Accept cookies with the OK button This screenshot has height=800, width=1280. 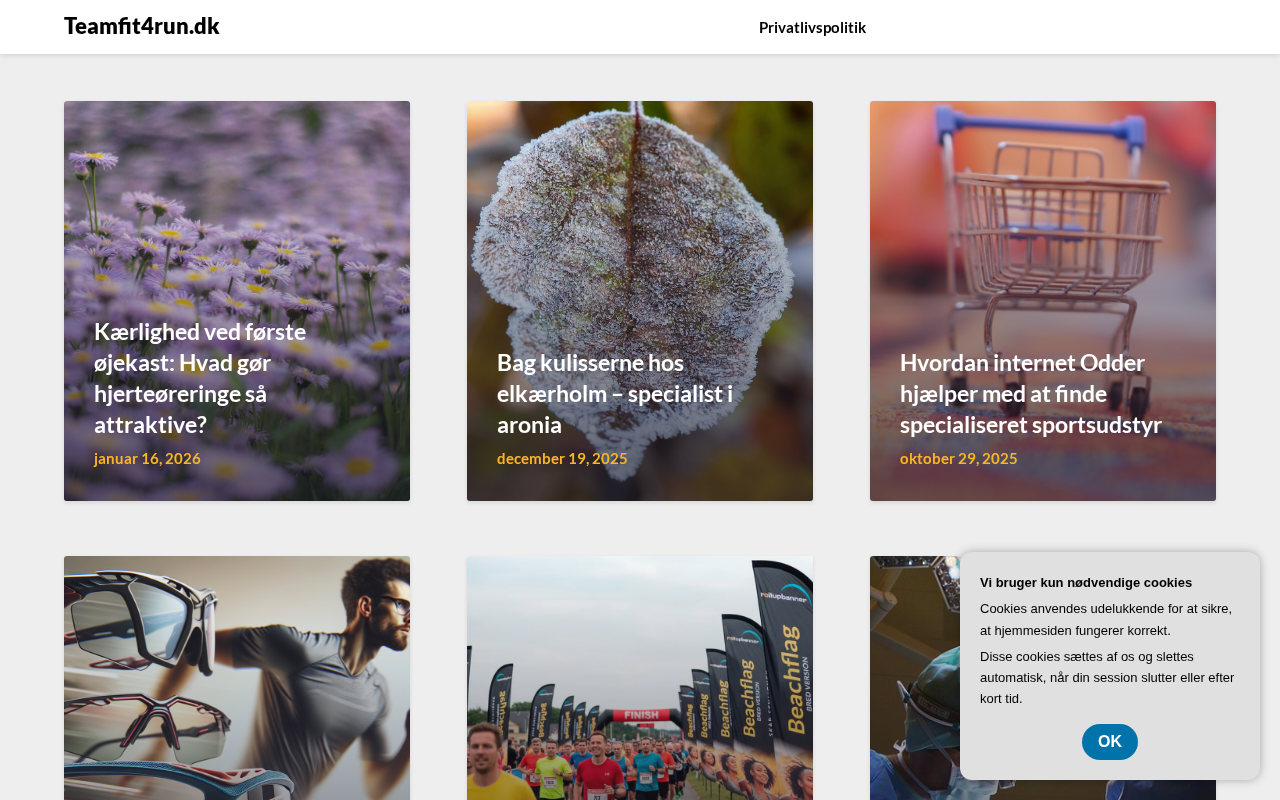pyautogui.click(x=1110, y=742)
